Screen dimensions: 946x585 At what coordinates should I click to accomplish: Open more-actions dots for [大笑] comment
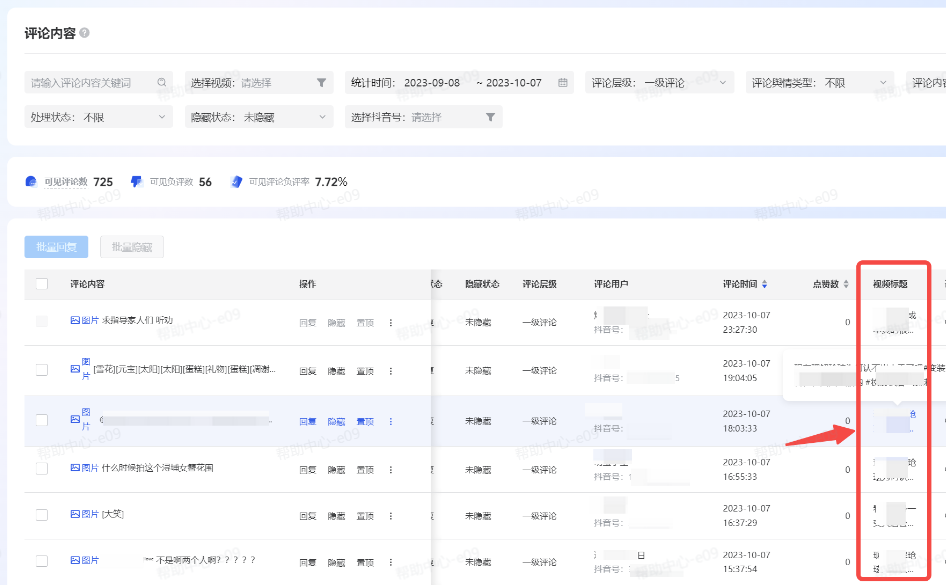tap(390, 516)
